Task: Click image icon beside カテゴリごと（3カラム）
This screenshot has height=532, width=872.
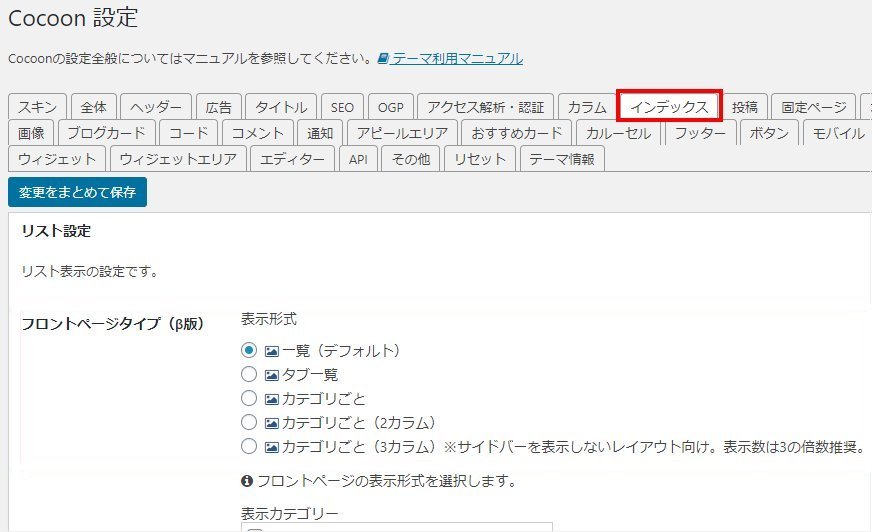Action: [x=271, y=447]
